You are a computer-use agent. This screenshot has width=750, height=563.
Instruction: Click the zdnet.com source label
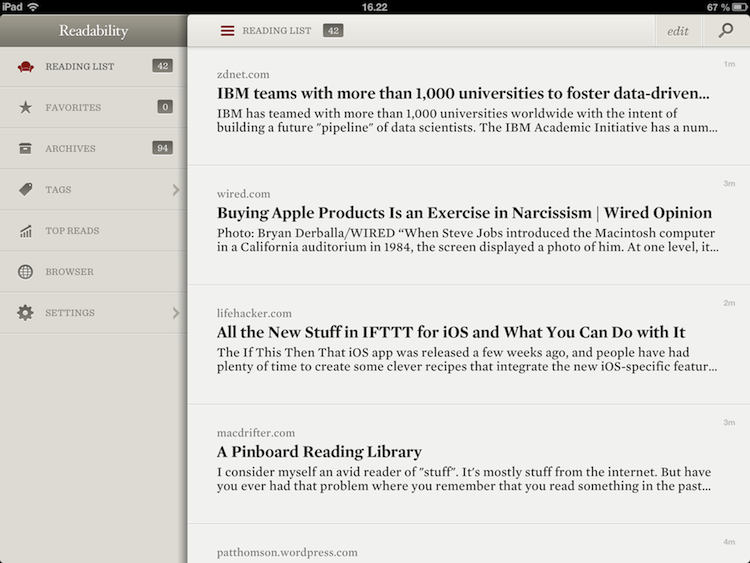[x=243, y=75]
